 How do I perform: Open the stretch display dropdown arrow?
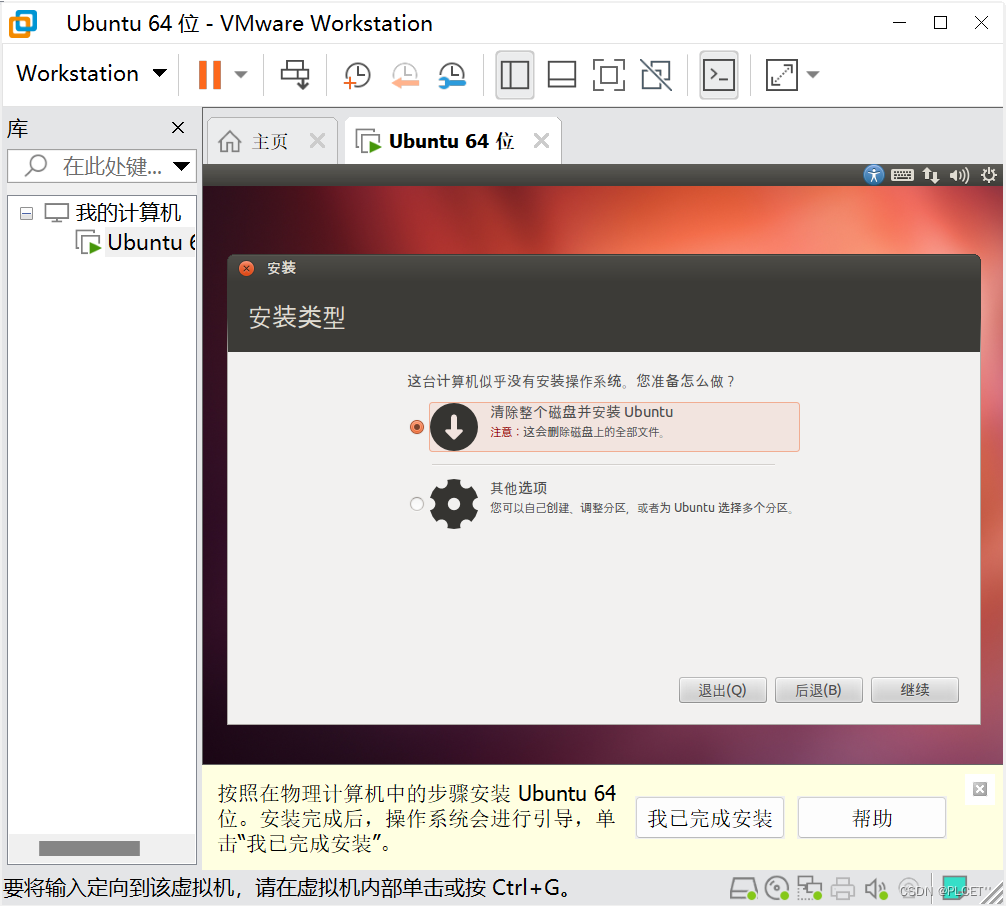813,74
